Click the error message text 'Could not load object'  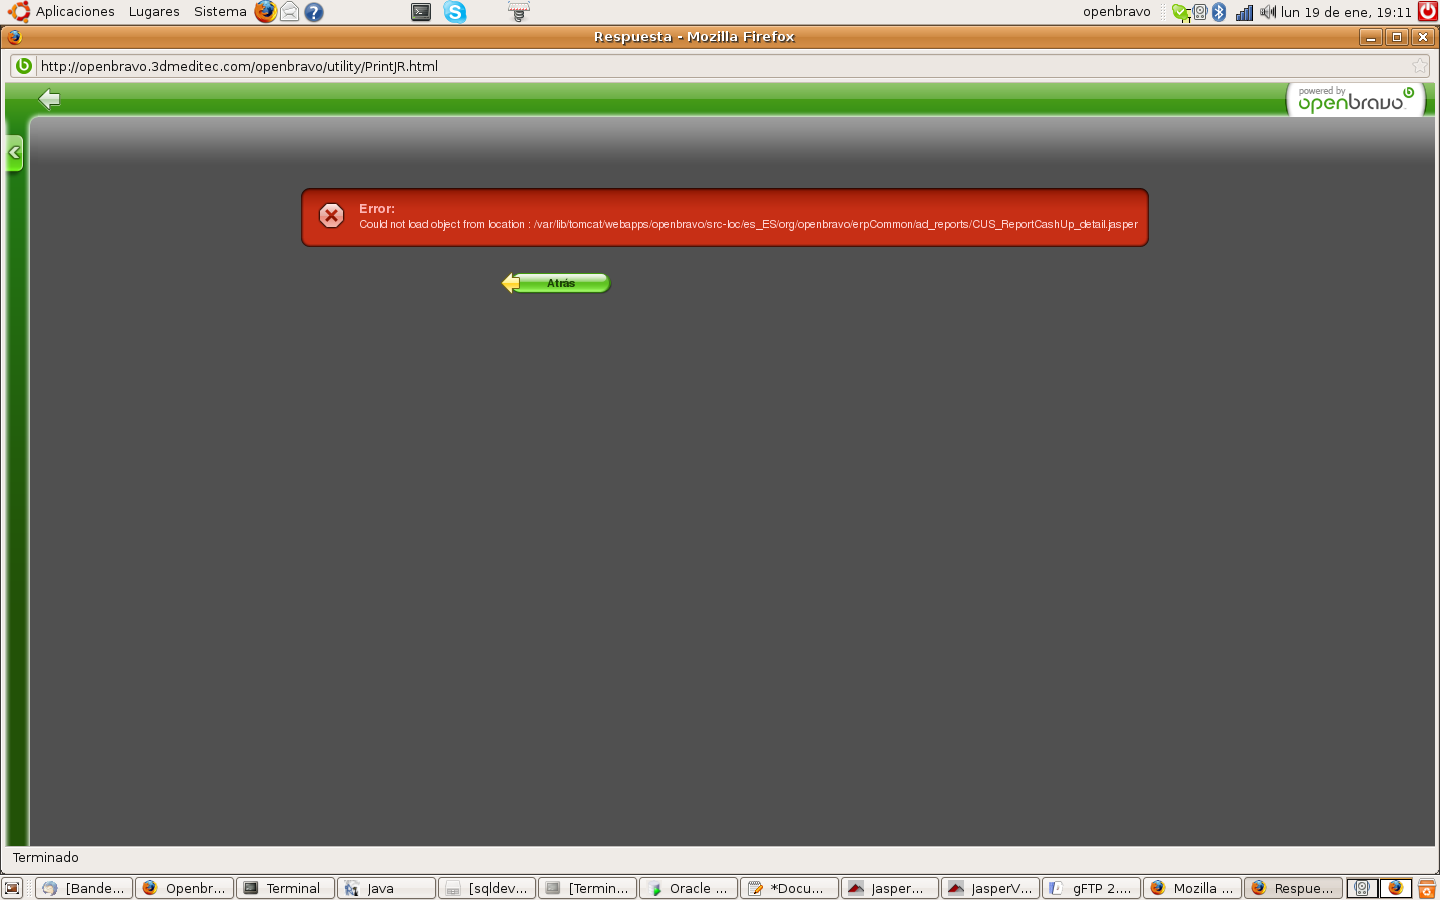tap(748, 224)
